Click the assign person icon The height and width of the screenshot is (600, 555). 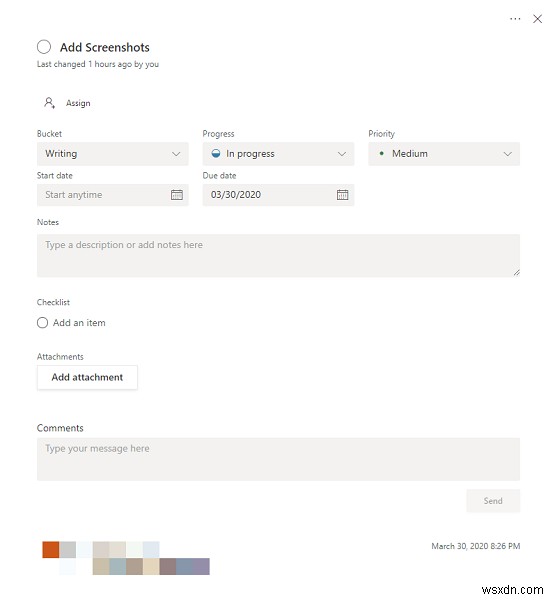click(49, 103)
